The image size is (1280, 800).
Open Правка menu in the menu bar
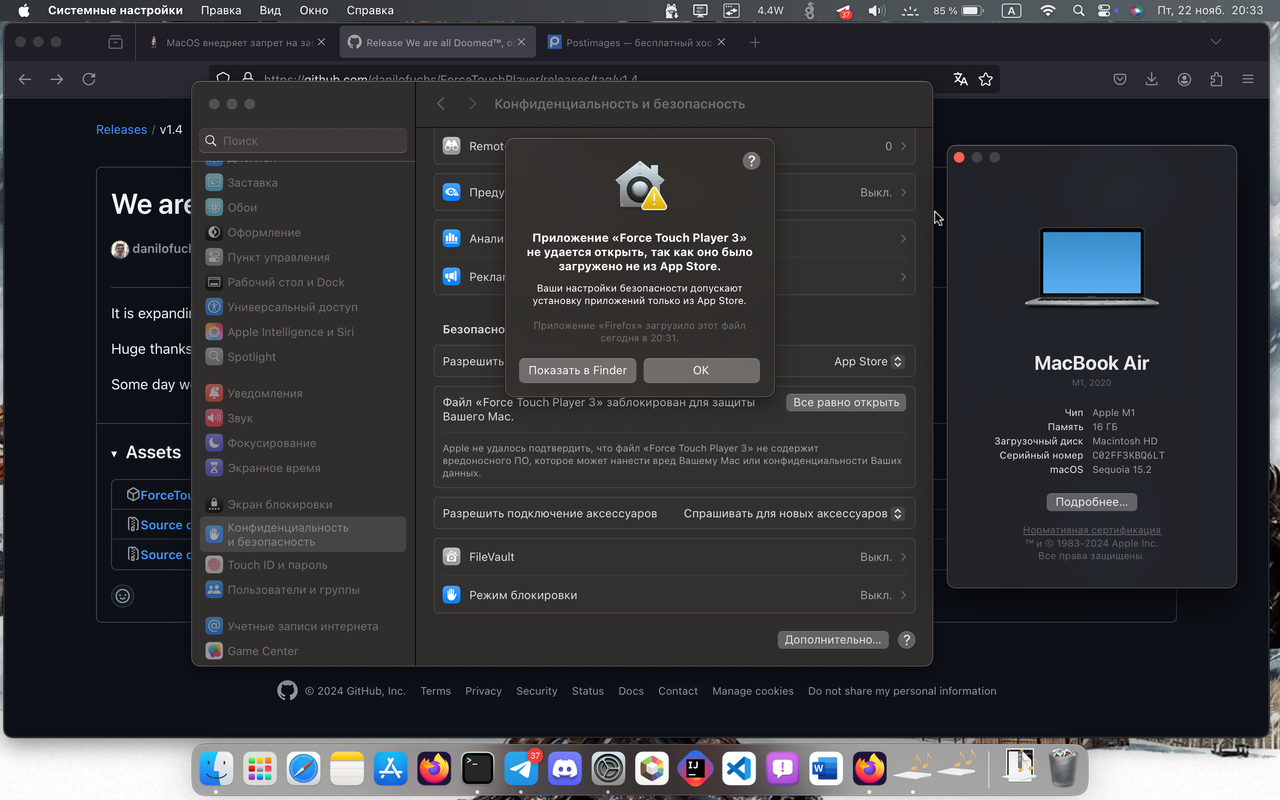tap(221, 10)
